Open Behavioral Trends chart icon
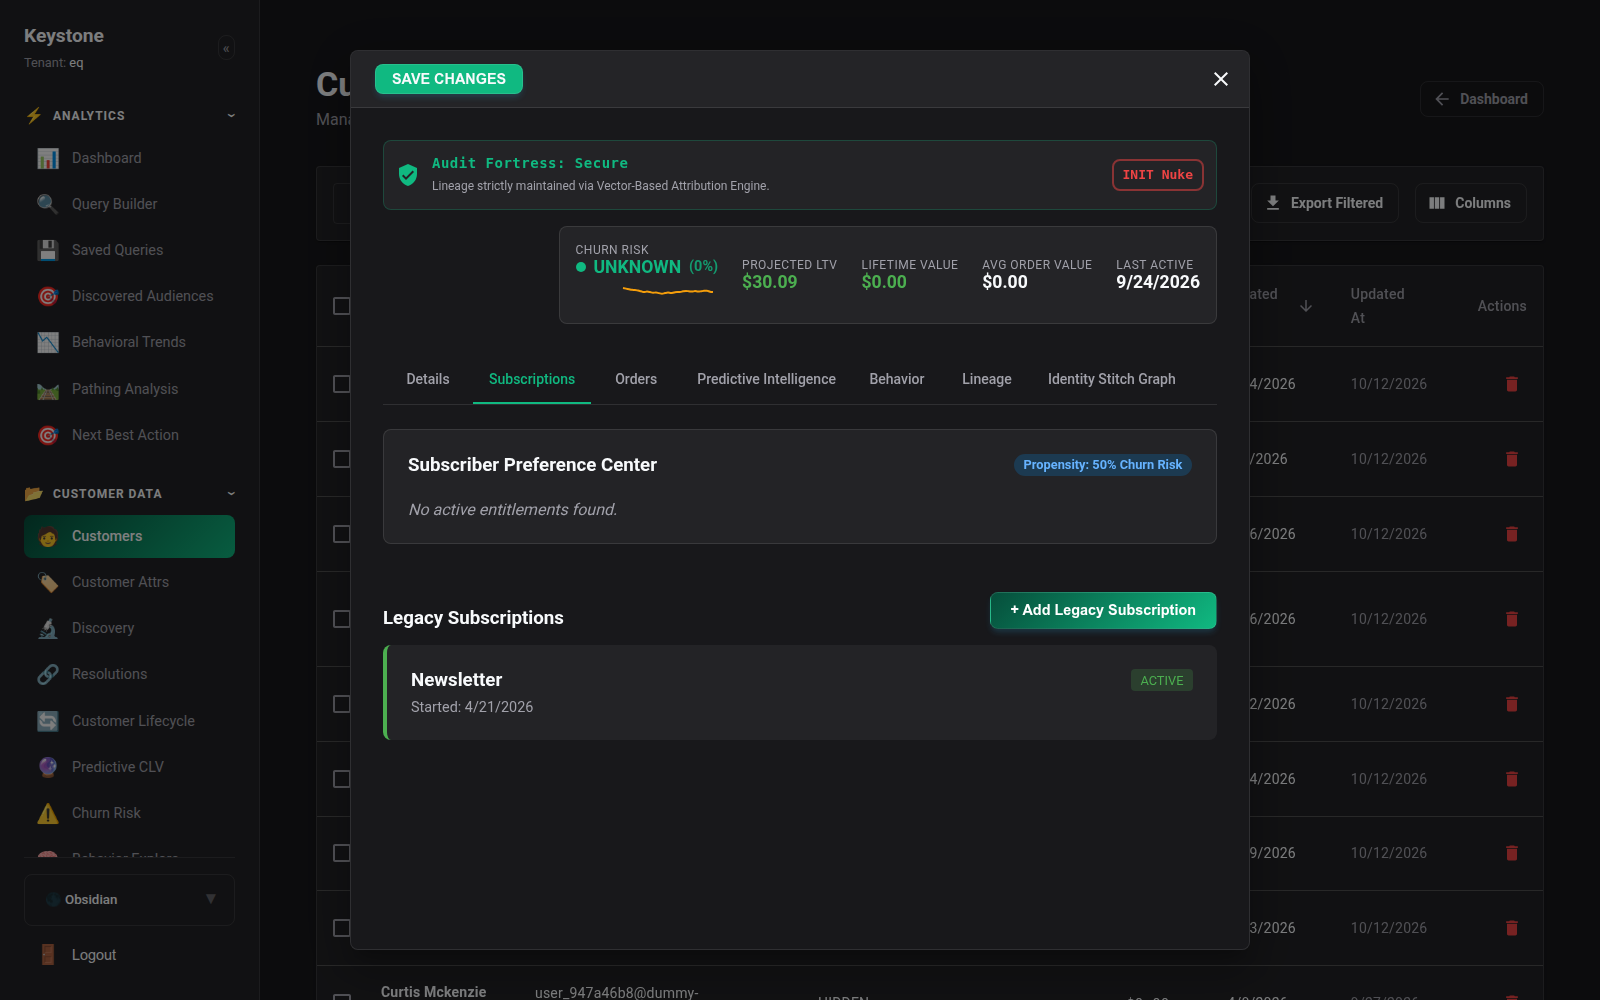The height and width of the screenshot is (1000, 1600). (x=48, y=342)
